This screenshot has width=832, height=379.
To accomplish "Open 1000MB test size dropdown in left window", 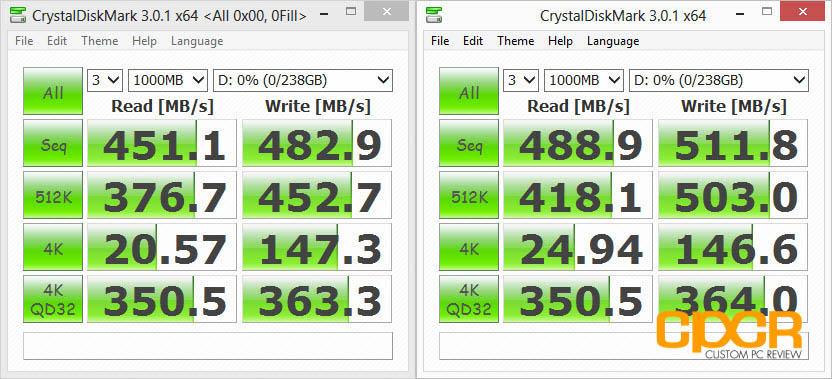I will point(168,81).
